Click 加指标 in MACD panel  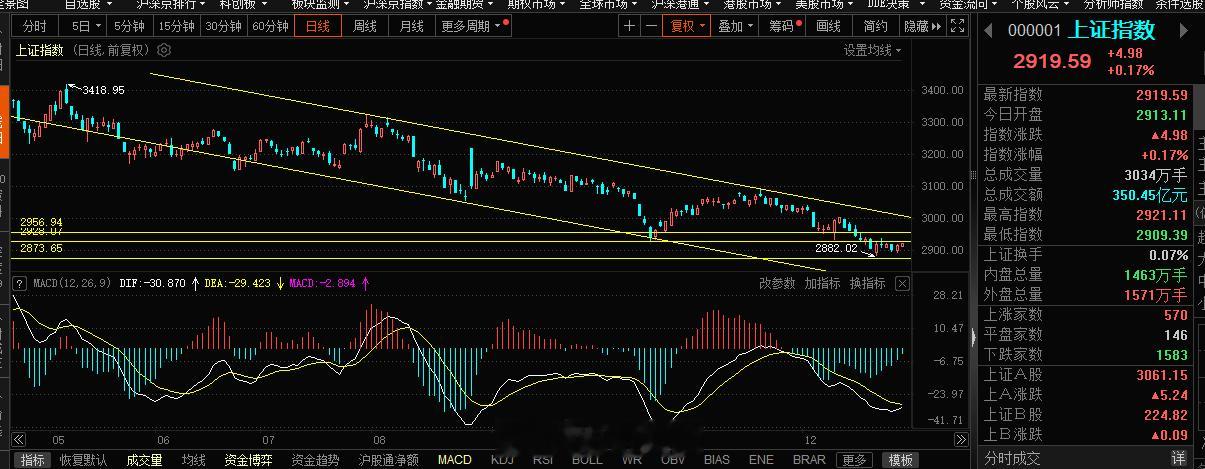[x=822, y=283]
